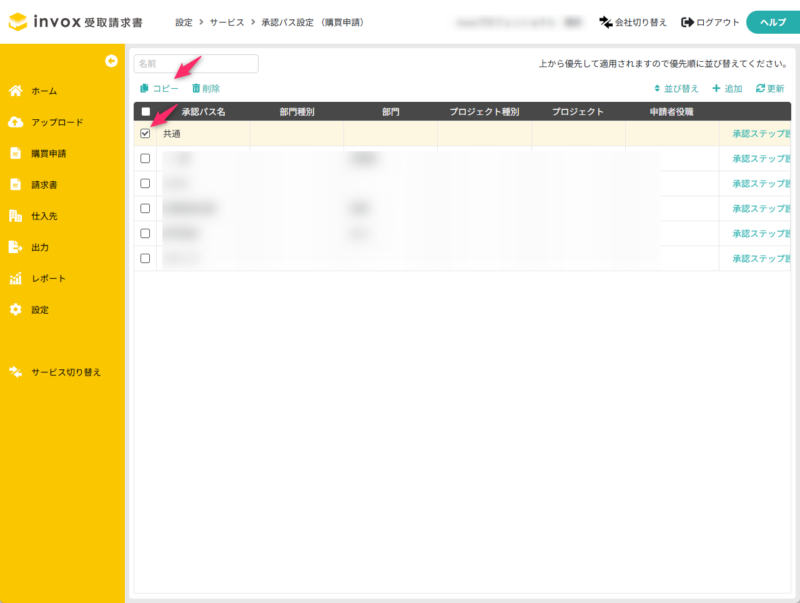This screenshot has height=603, width=800.
Task: Open the Upload cloud icon
Action: pyautogui.click(x=15, y=122)
